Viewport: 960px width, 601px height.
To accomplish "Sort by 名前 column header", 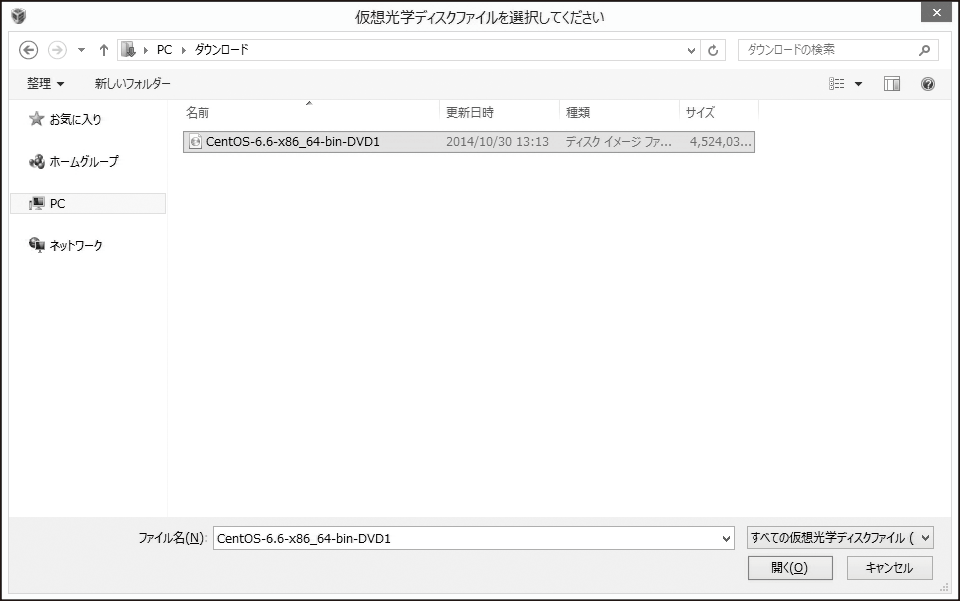I will click(311, 113).
